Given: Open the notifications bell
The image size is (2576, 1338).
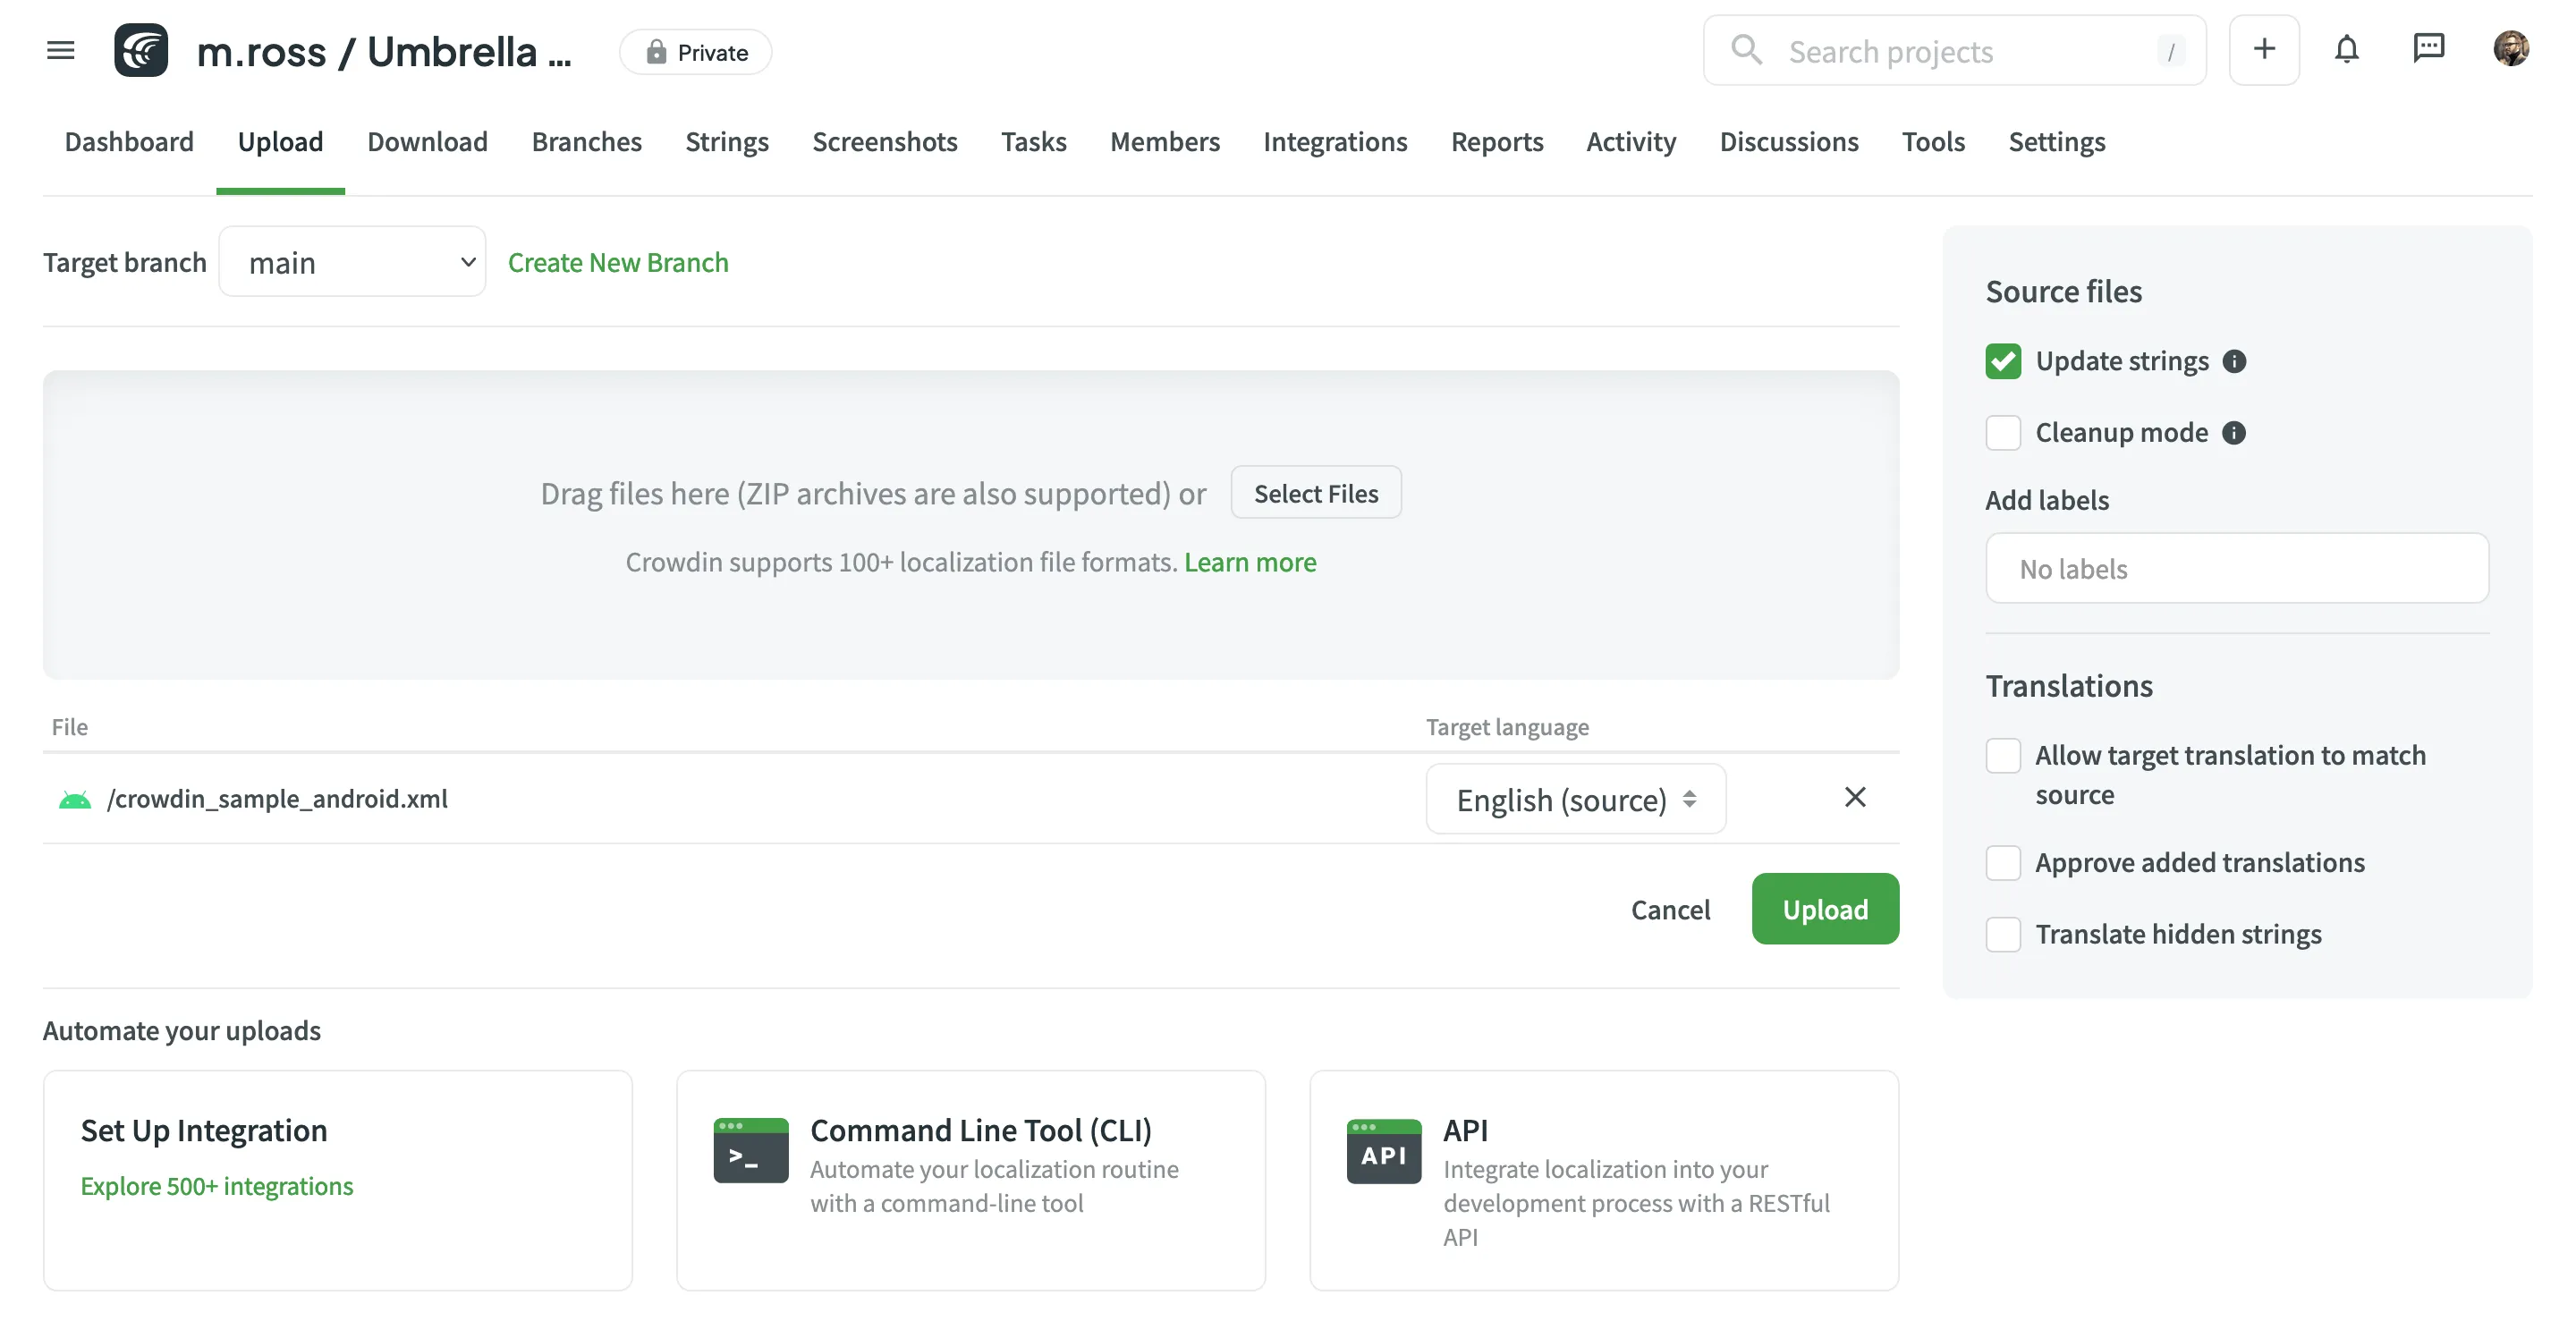Looking at the screenshot, I should 2346,50.
